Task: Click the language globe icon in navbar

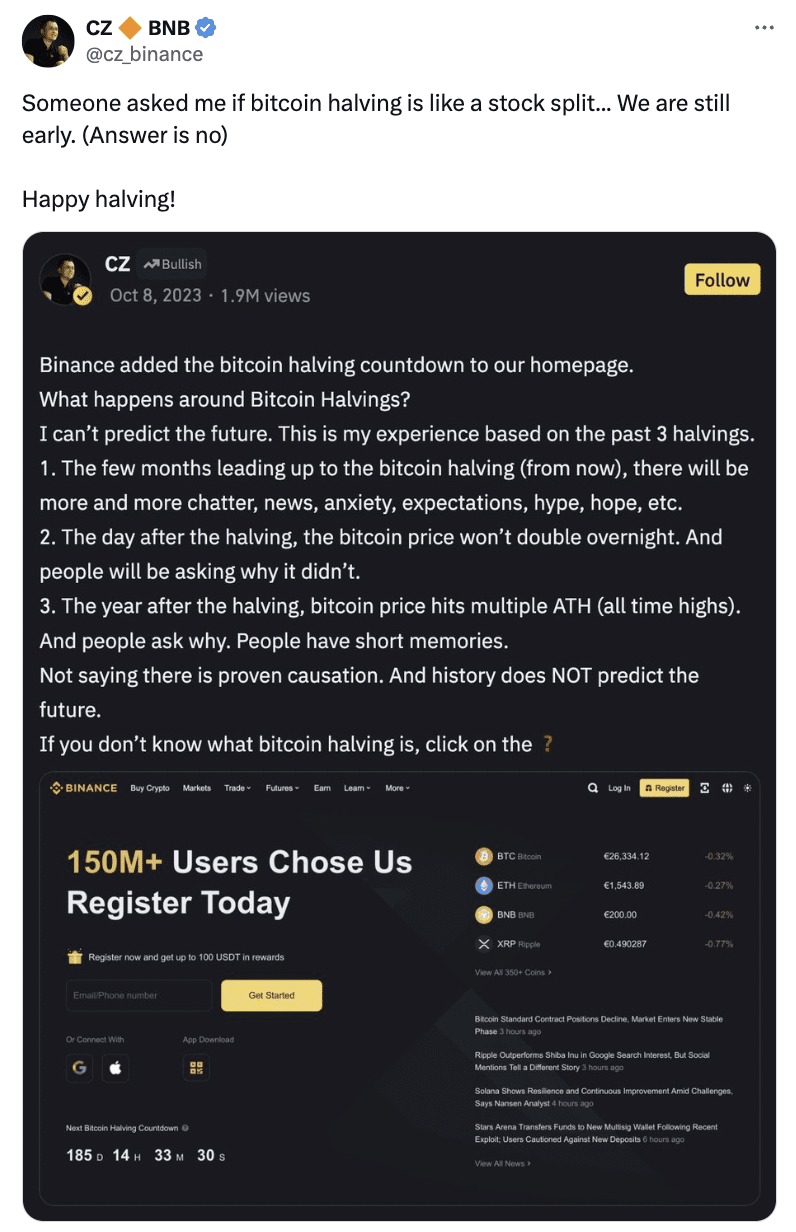Action: pos(728,788)
